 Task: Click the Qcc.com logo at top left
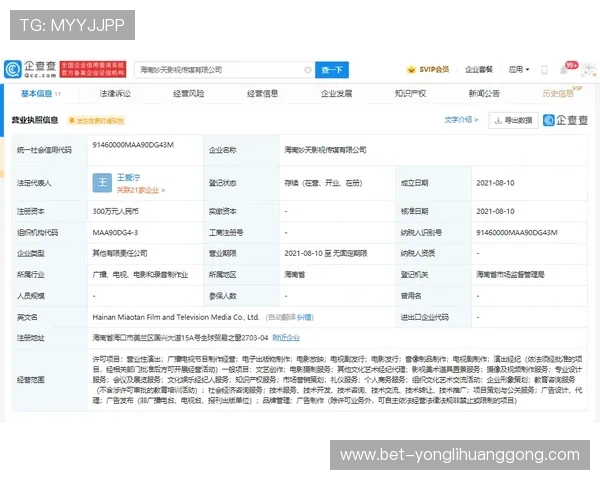pos(31,69)
